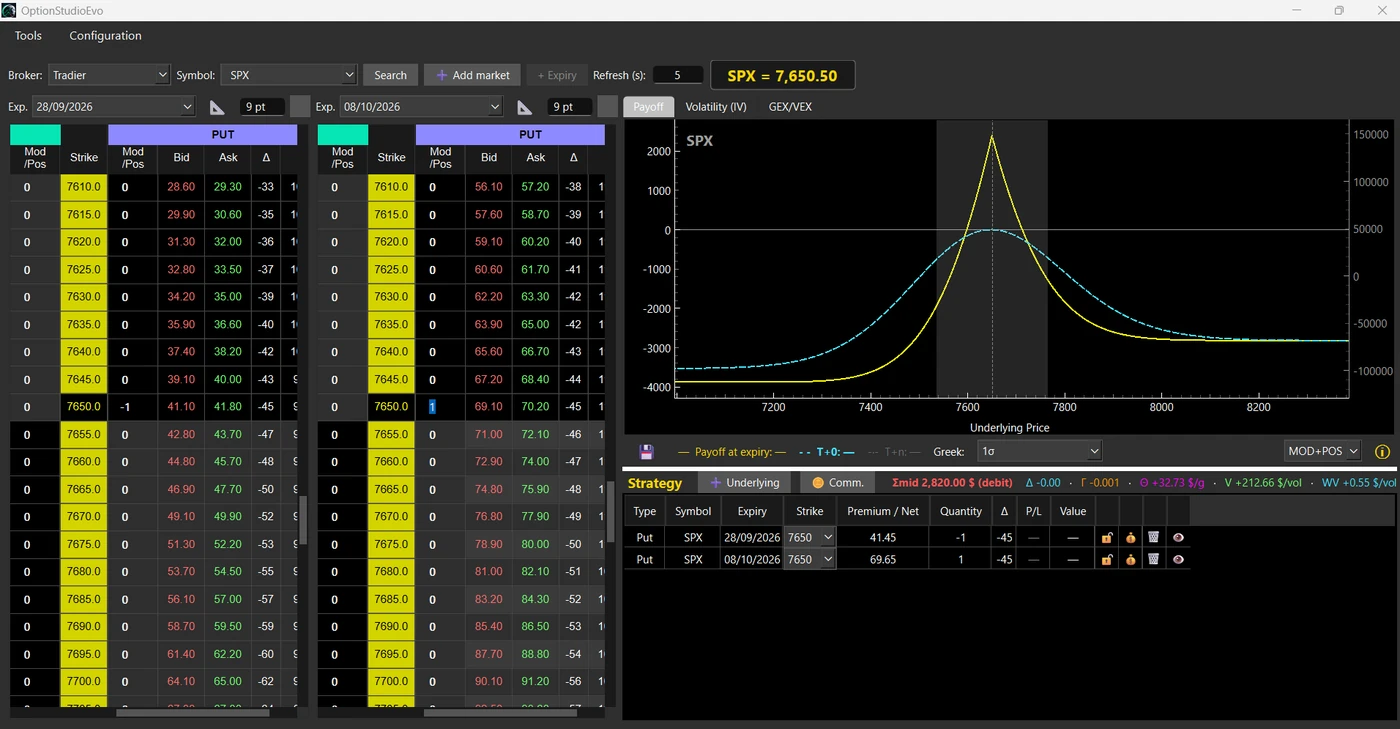
Task: Open the Configuration menu
Action: coord(105,36)
